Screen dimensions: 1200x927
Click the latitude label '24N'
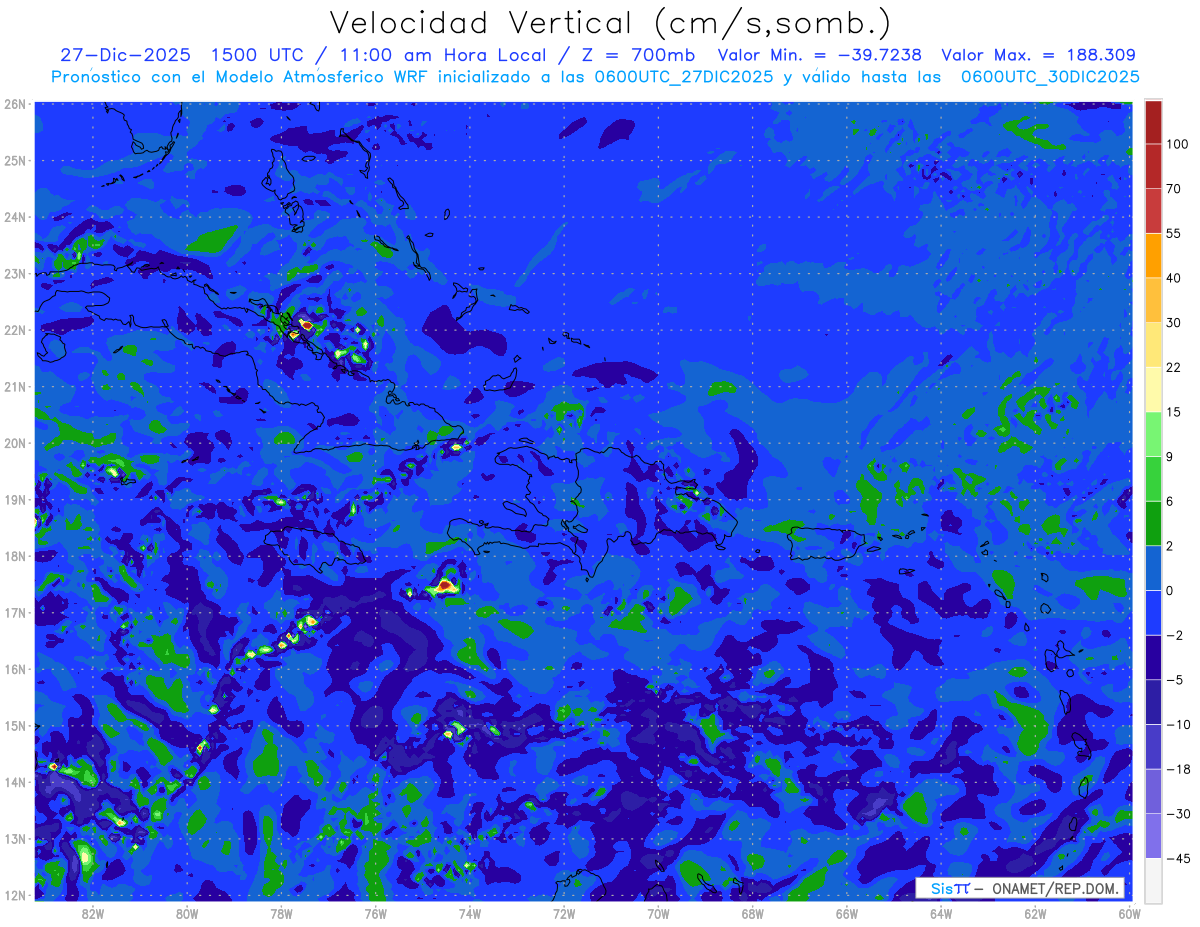click(x=14, y=217)
